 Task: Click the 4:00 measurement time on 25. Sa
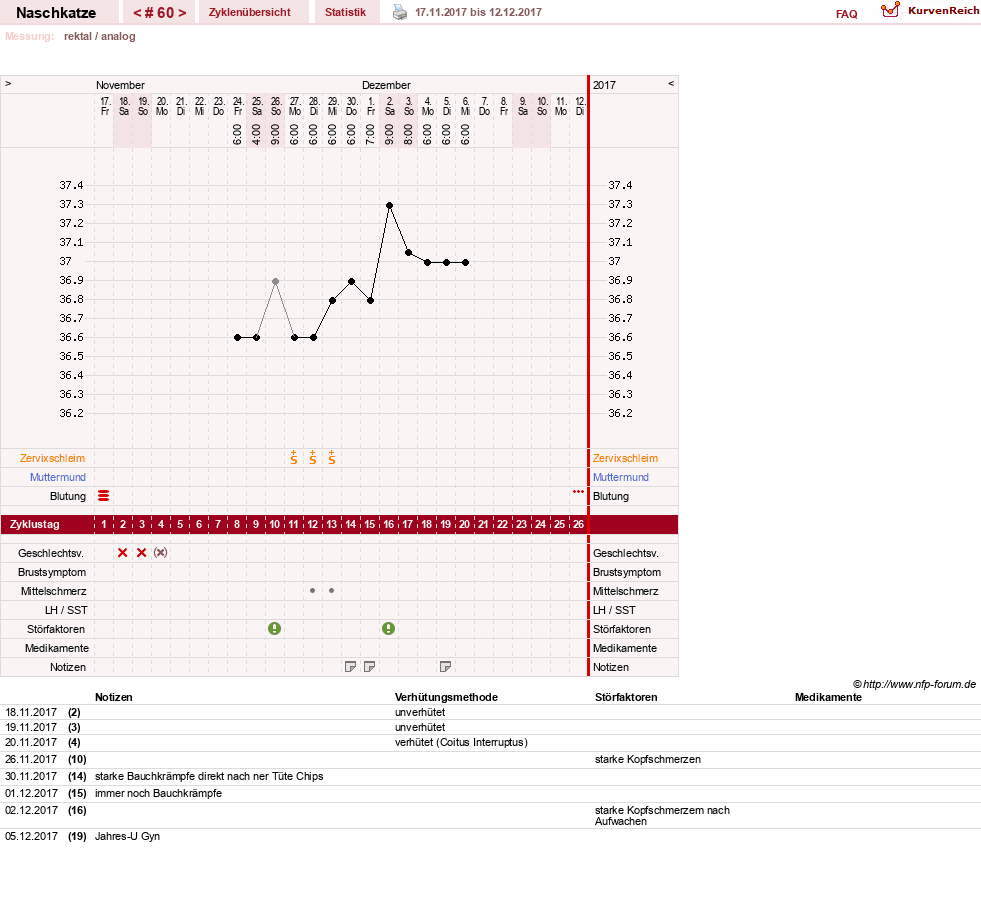pos(257,134)
